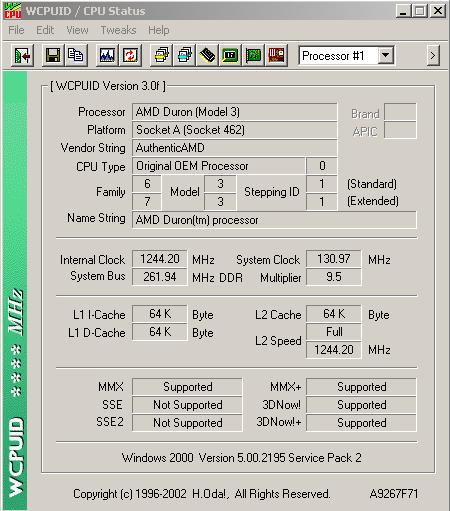Click the L2 Cache 64 K value
Screen dimensions: 450x511
pos(333,314)
